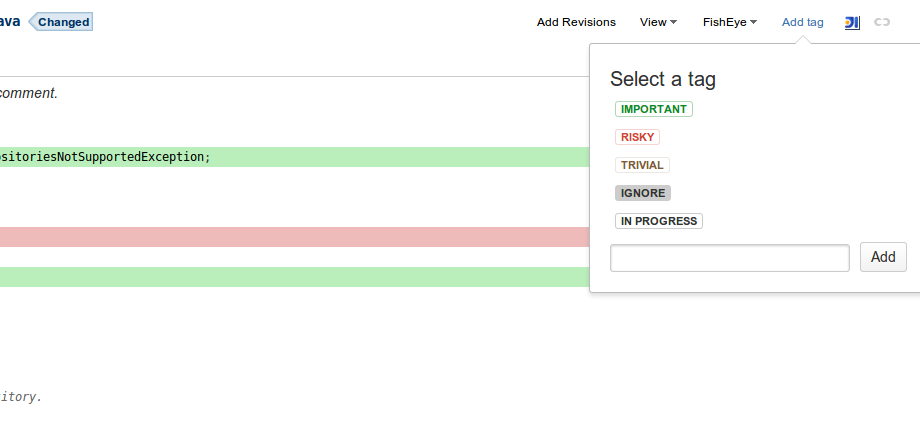Image resolution: width=920 pixels, height=445 pixels.
Task: Select the IN PROGRESS tag
Action: [659, 221]
